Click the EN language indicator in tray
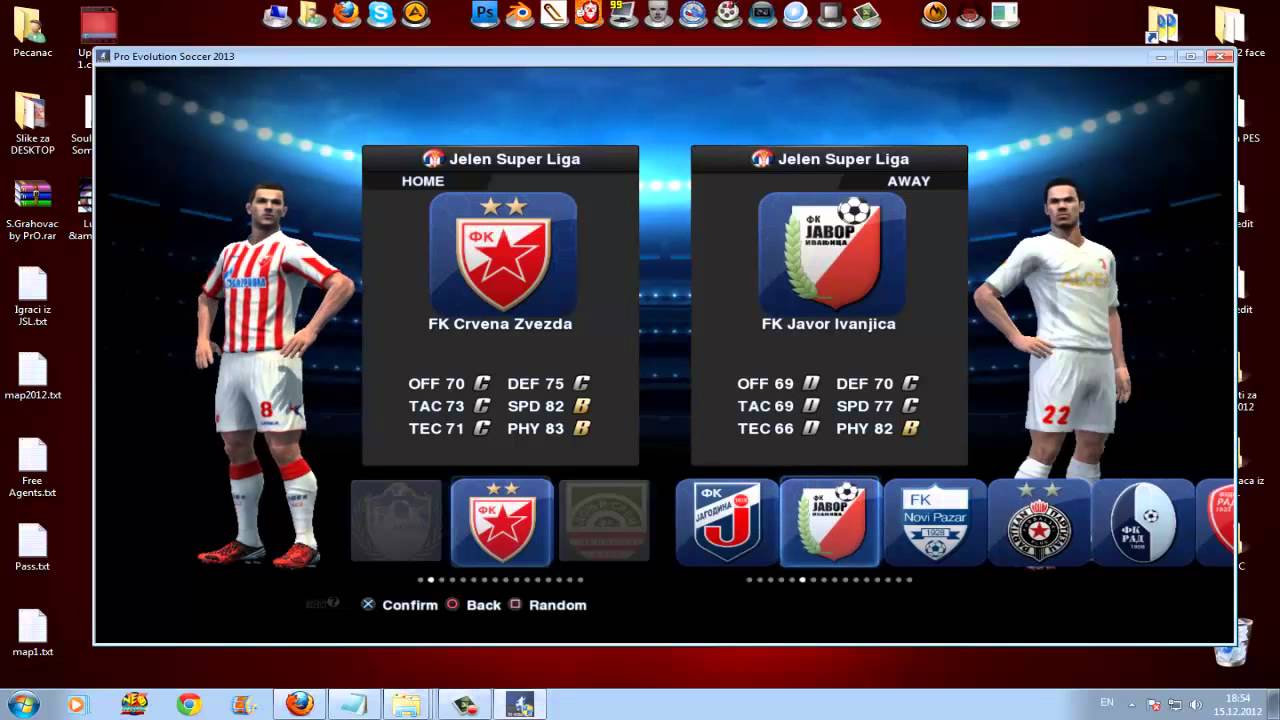 (1107, 703)
